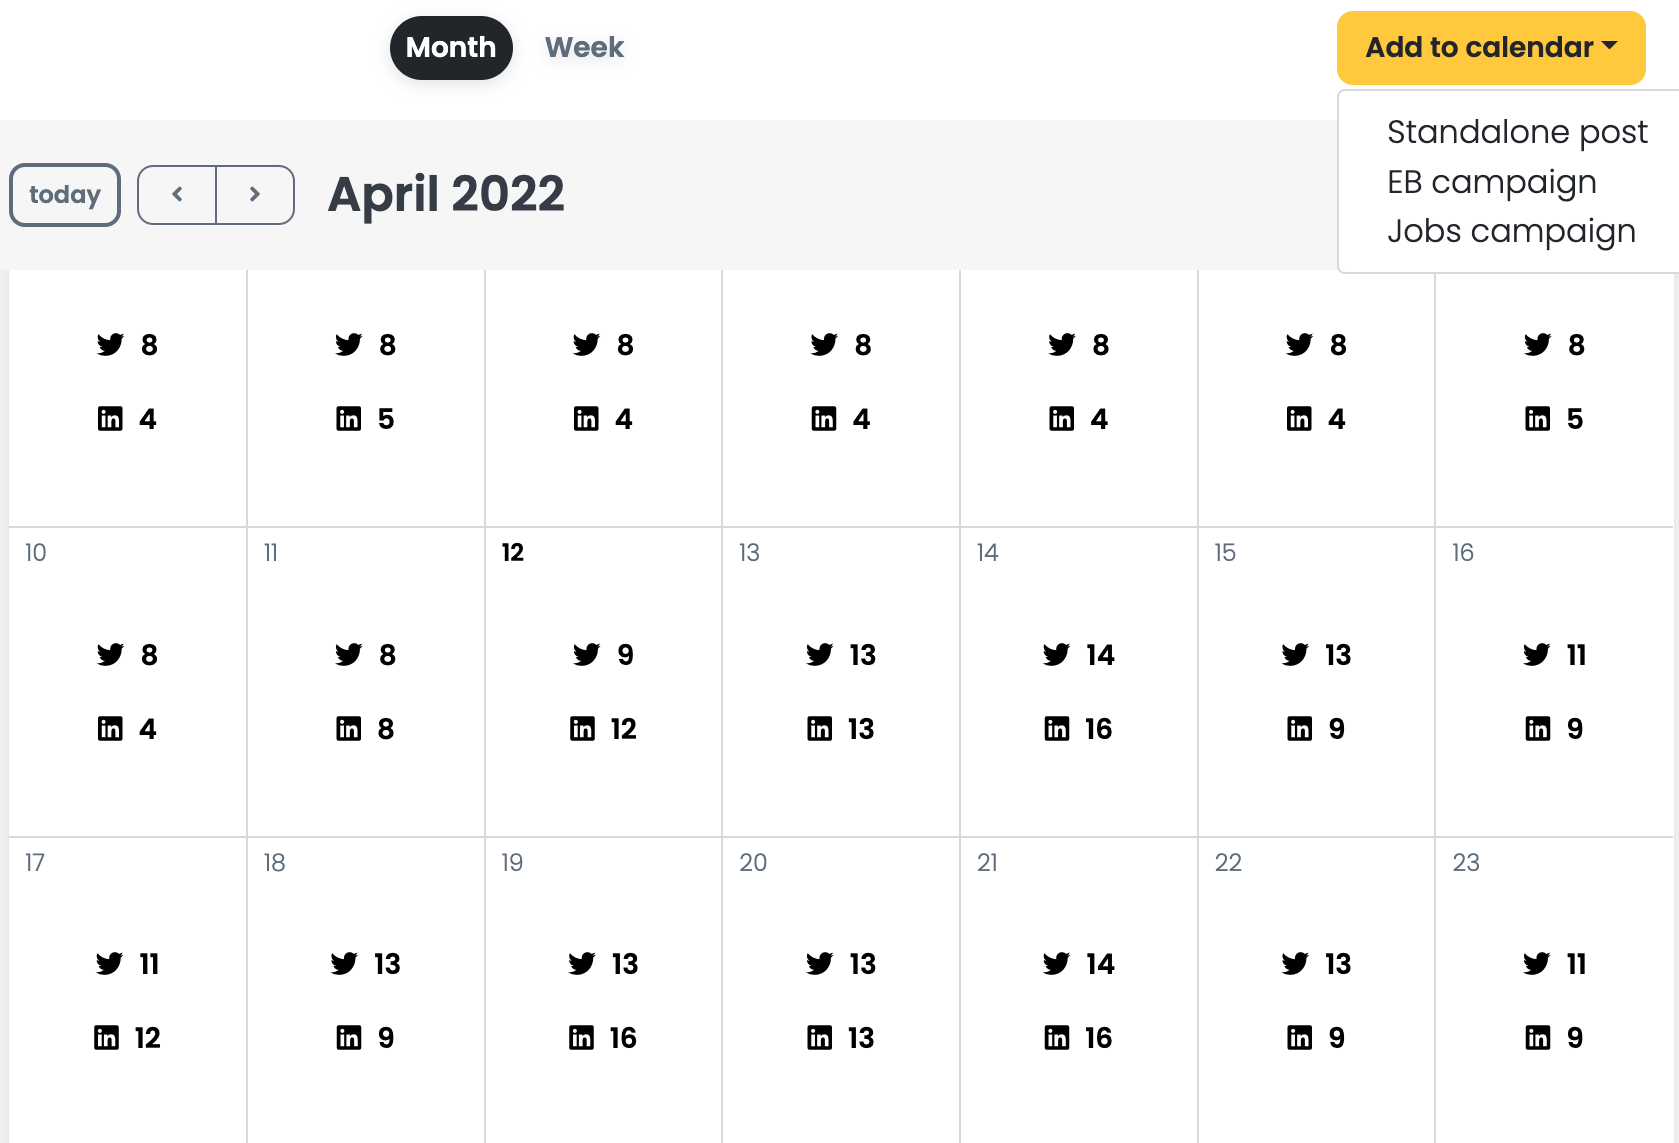
Task: Switch to Month view
Action: click(x=451, y=48)
